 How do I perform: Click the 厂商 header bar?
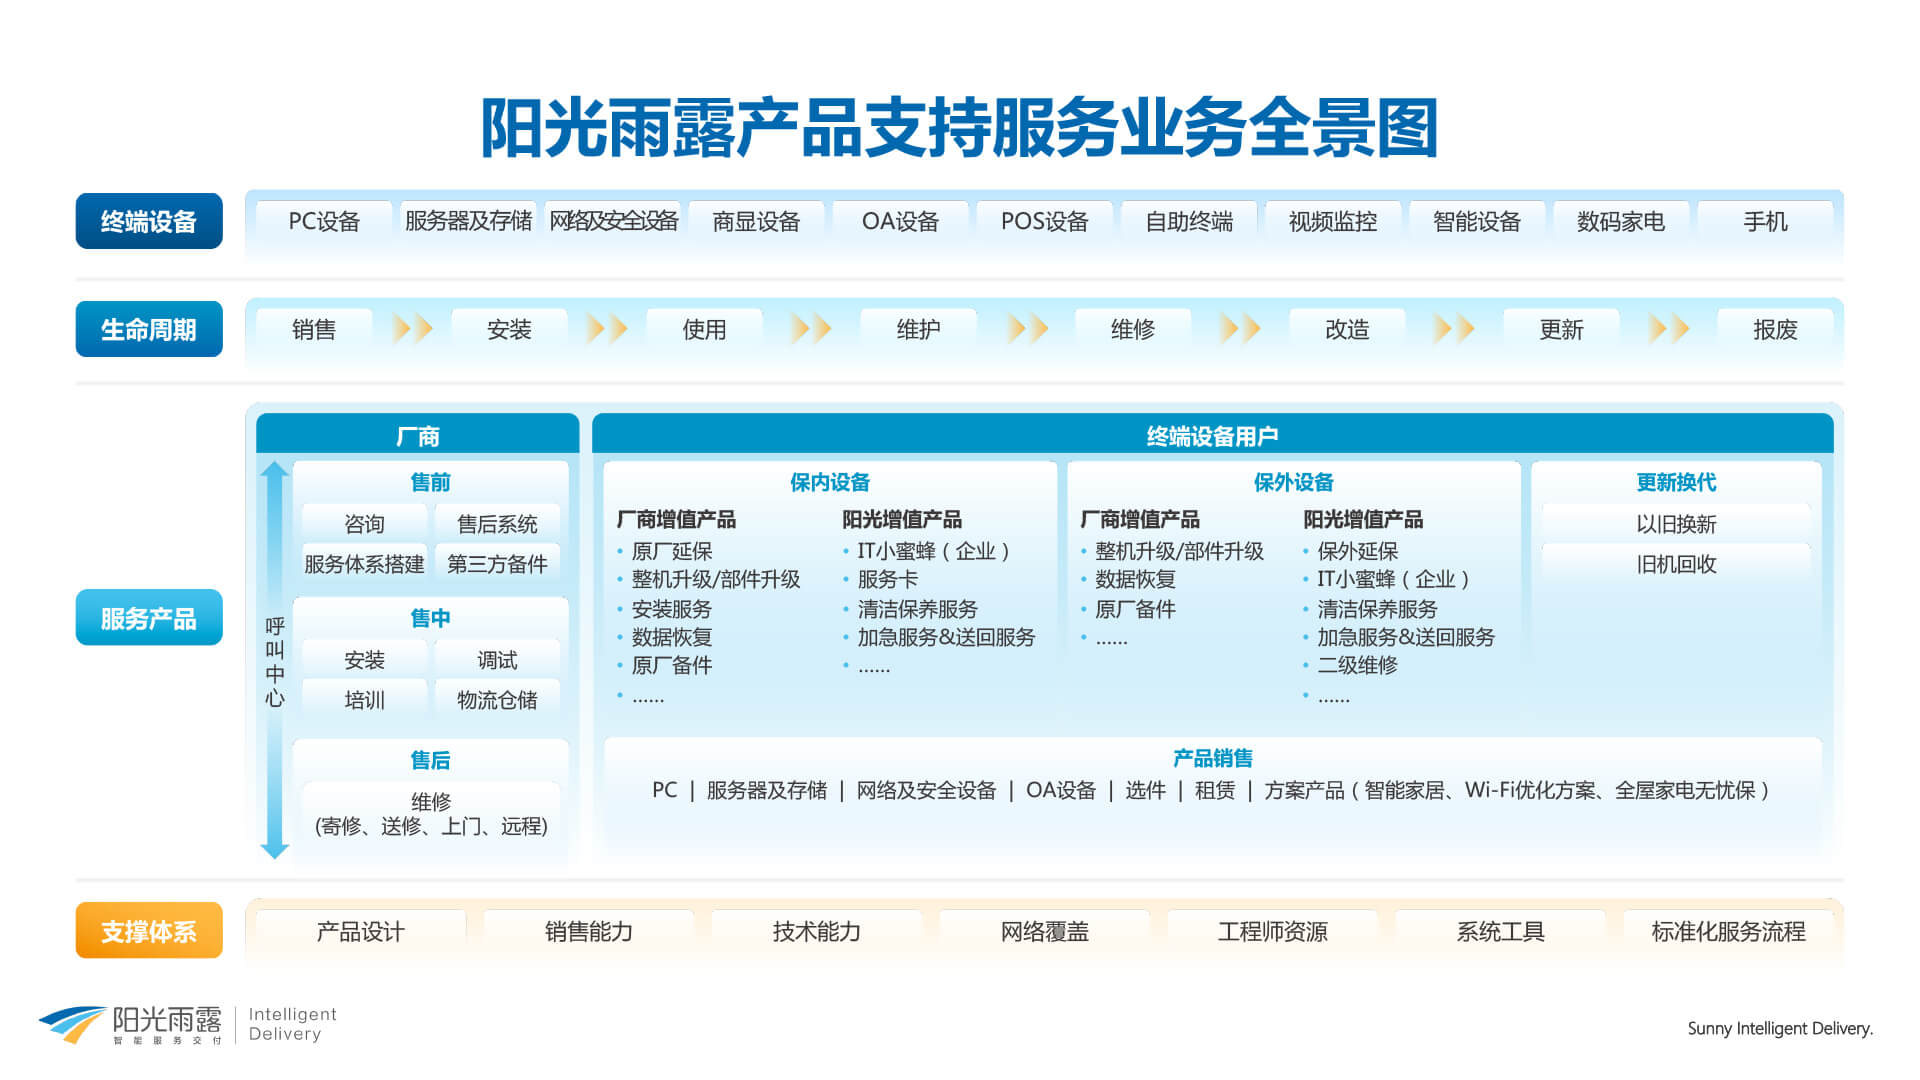pos(417,435)
